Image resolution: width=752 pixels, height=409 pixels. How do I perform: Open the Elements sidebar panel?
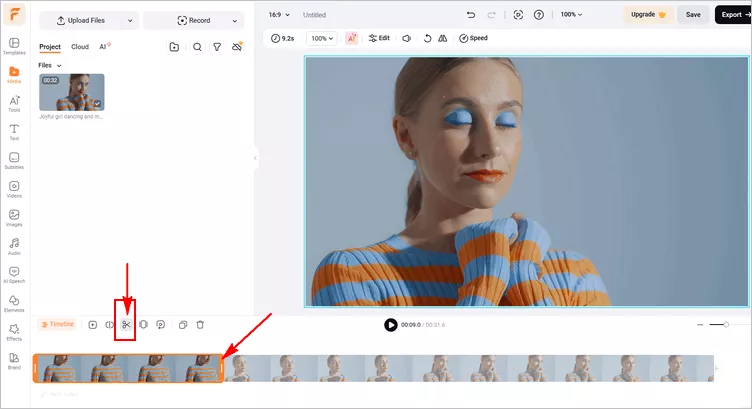[14, 304]
